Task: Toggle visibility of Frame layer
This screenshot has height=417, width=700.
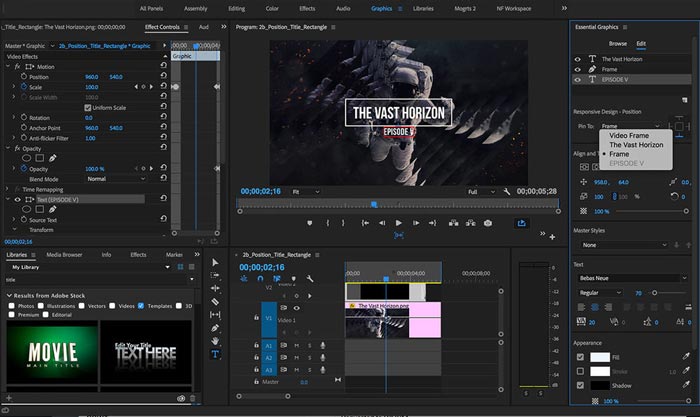Action: point(578,69)
